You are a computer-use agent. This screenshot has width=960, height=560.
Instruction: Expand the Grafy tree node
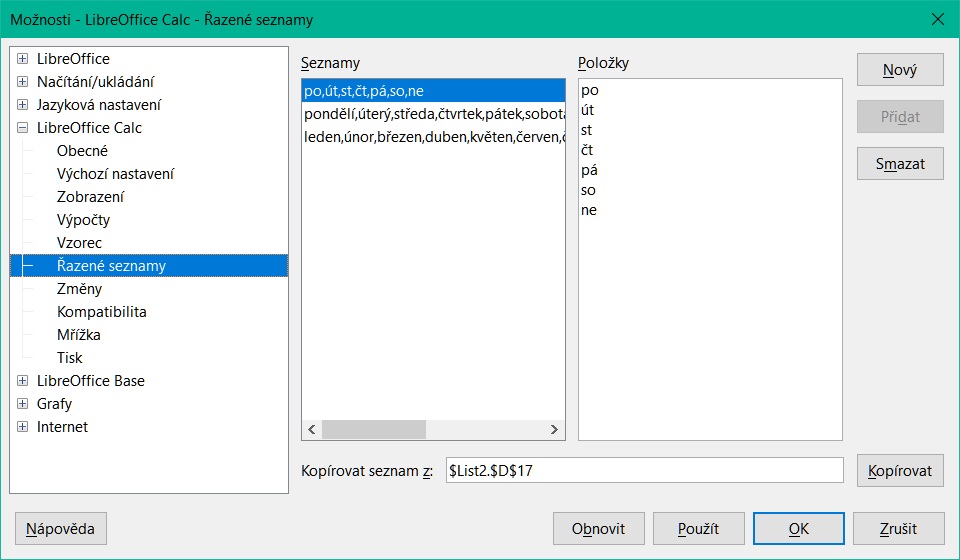(x=23, y=404)
